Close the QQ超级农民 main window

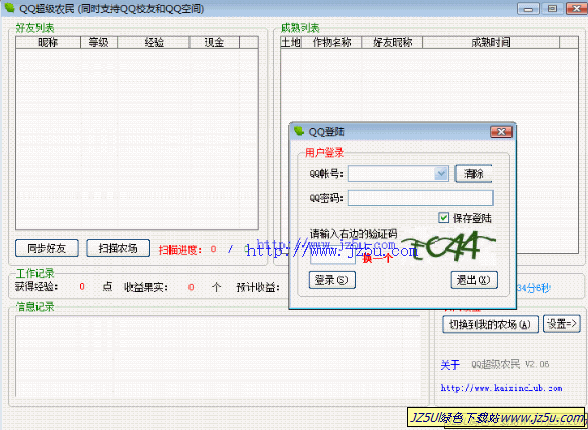click(x=577, y=9)
